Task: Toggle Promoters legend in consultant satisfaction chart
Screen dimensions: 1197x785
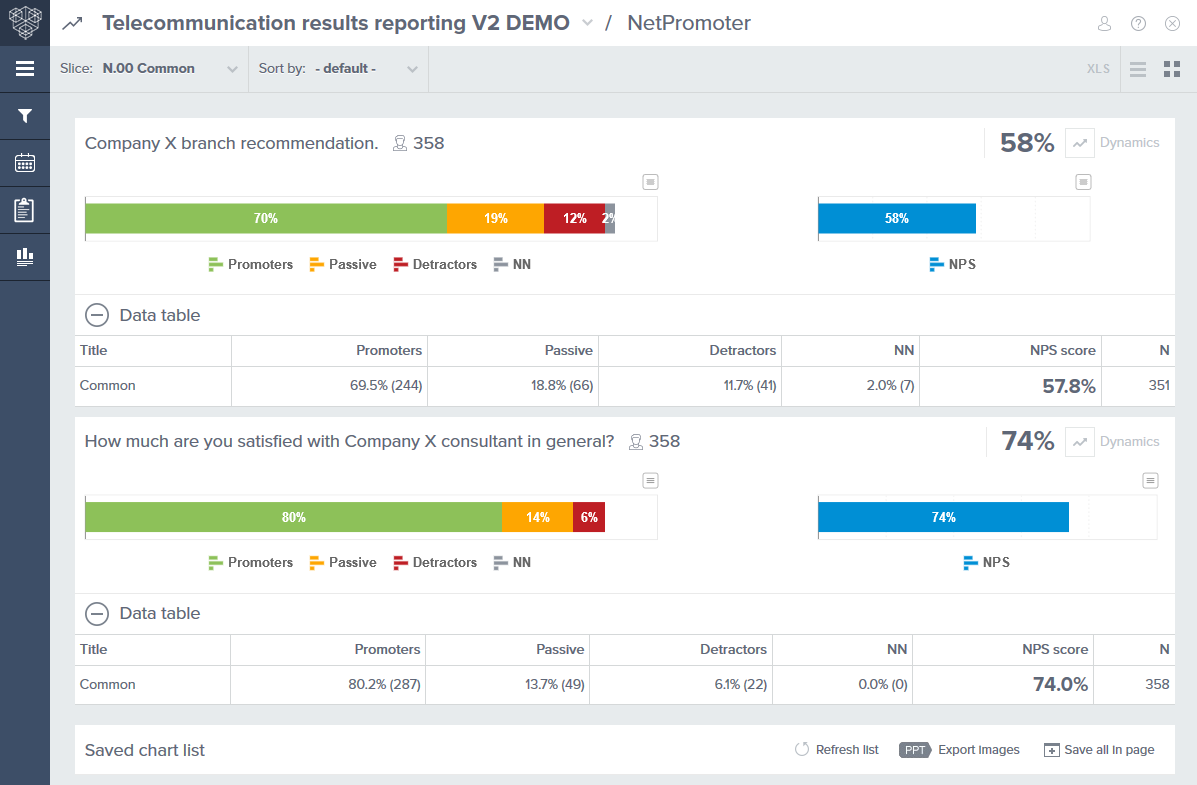Action: tap(250, 563)
